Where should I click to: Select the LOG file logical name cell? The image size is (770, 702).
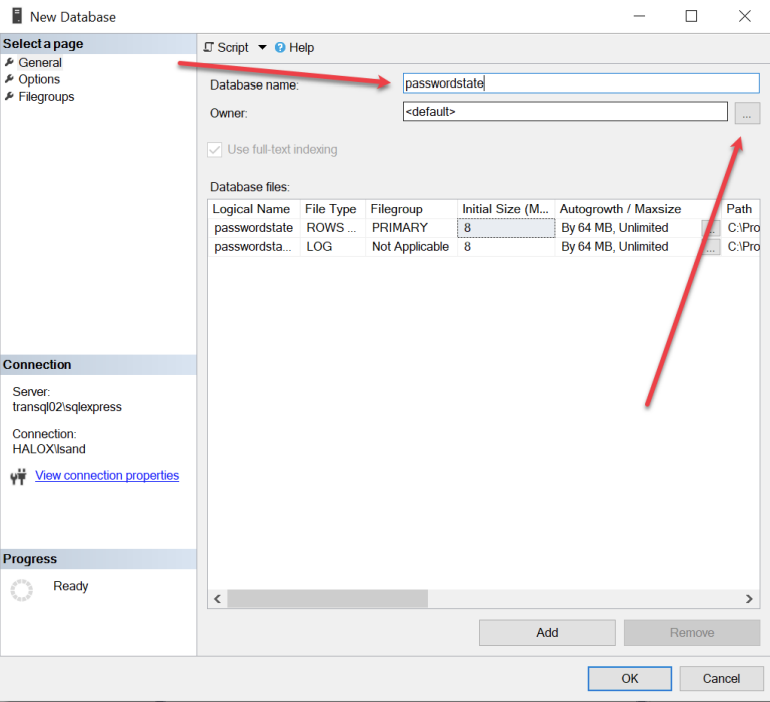[x=254, y=246]
